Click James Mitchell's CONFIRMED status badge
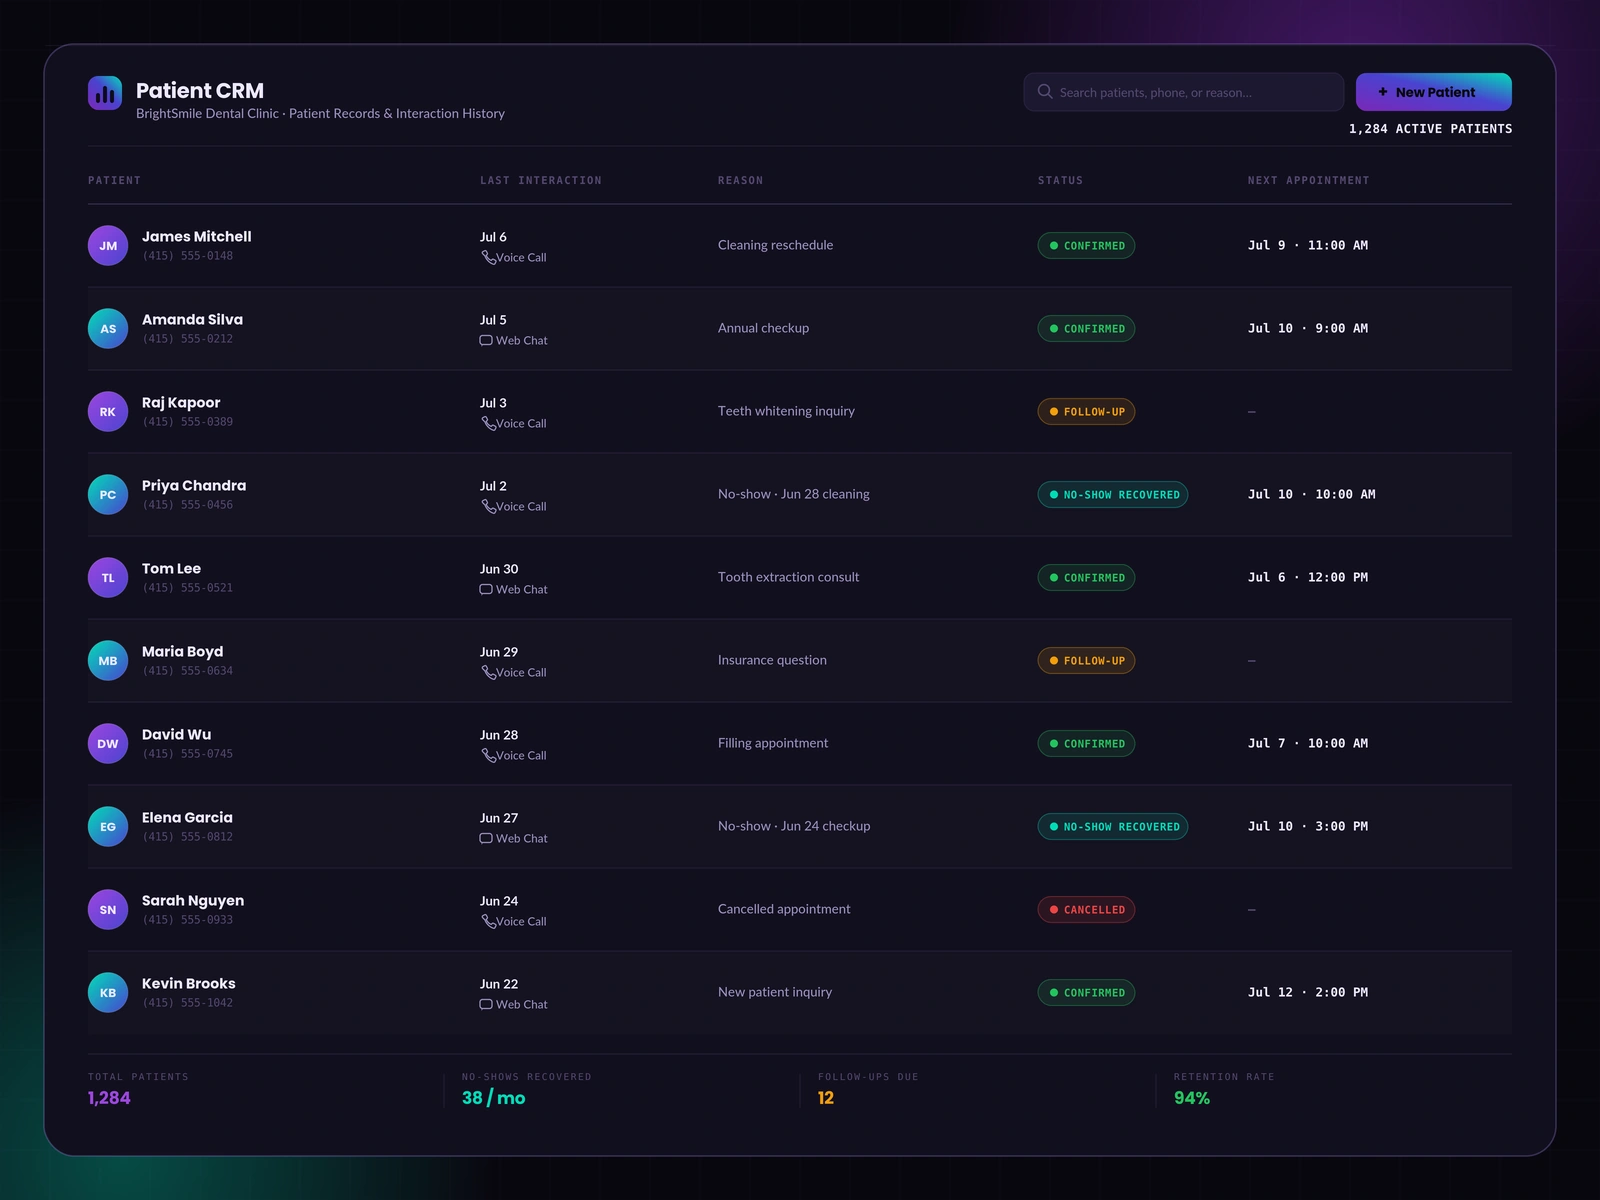1600x1200 pixels. pyautogui.click(x=1086, y=246)
